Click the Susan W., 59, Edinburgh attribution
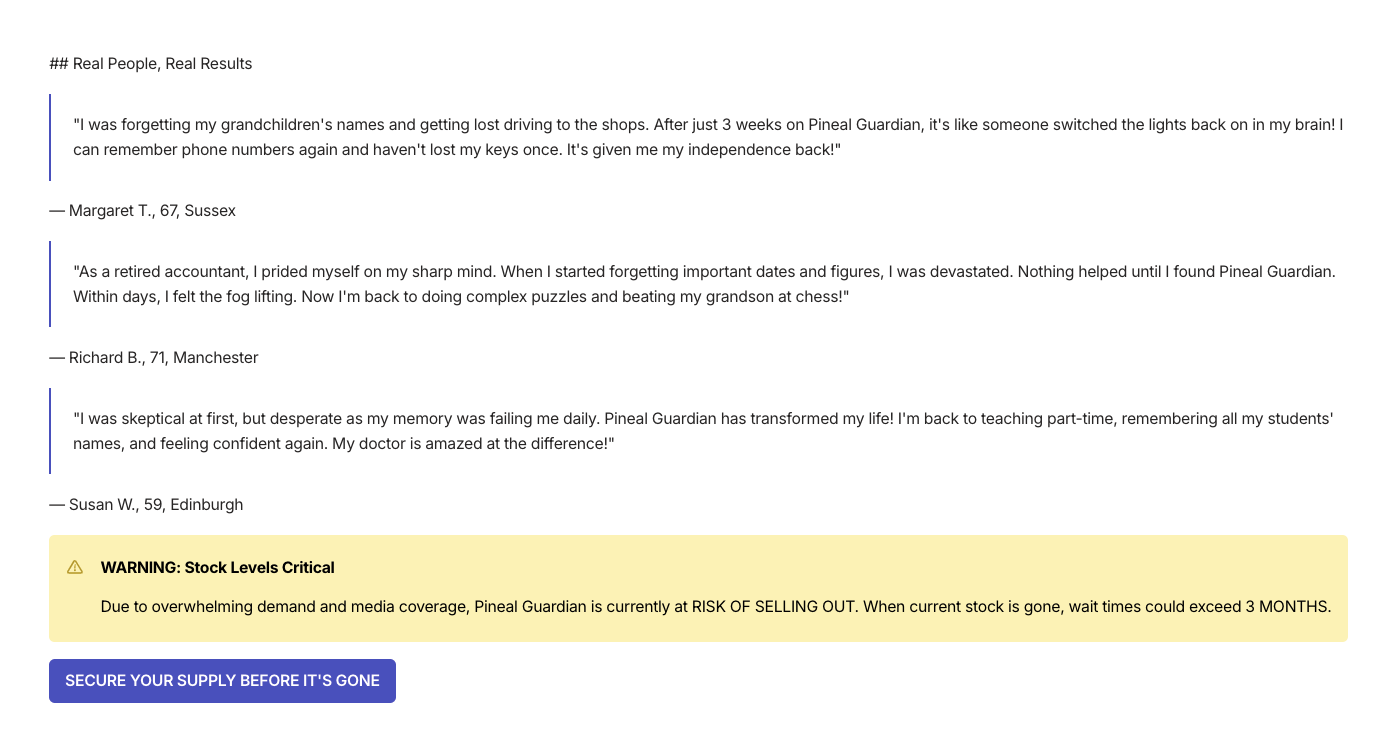 (x=156, y=505)
